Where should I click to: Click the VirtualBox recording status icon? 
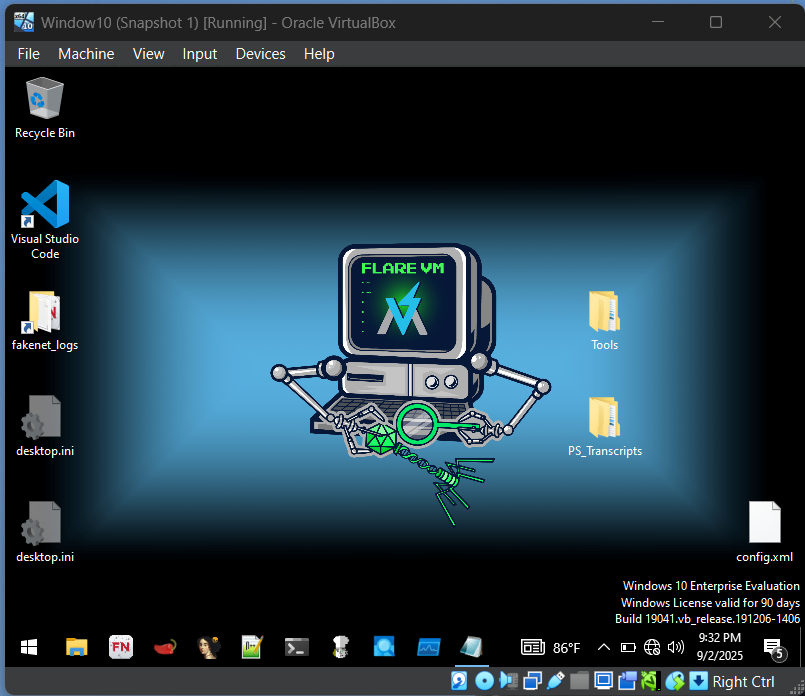click(x=627, y=681)
